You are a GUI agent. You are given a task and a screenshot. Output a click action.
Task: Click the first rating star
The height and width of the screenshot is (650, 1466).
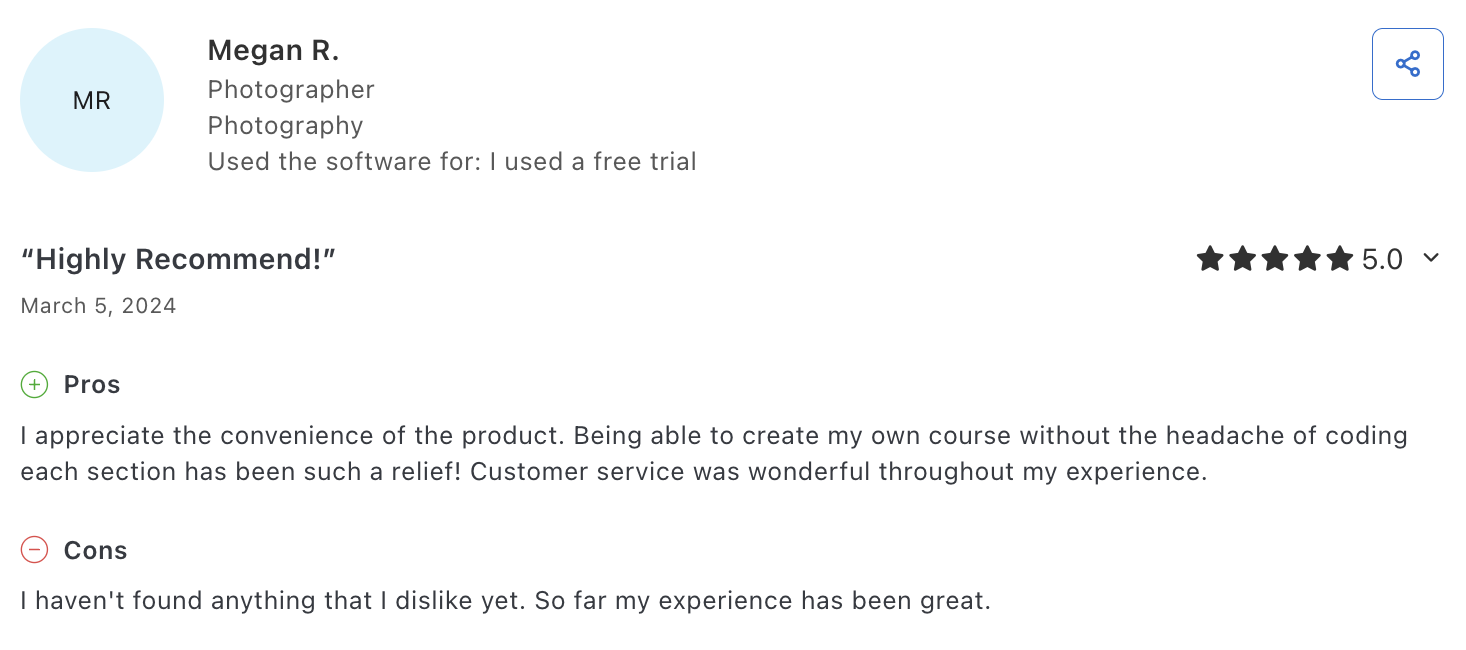click(x=1210, y=260)
